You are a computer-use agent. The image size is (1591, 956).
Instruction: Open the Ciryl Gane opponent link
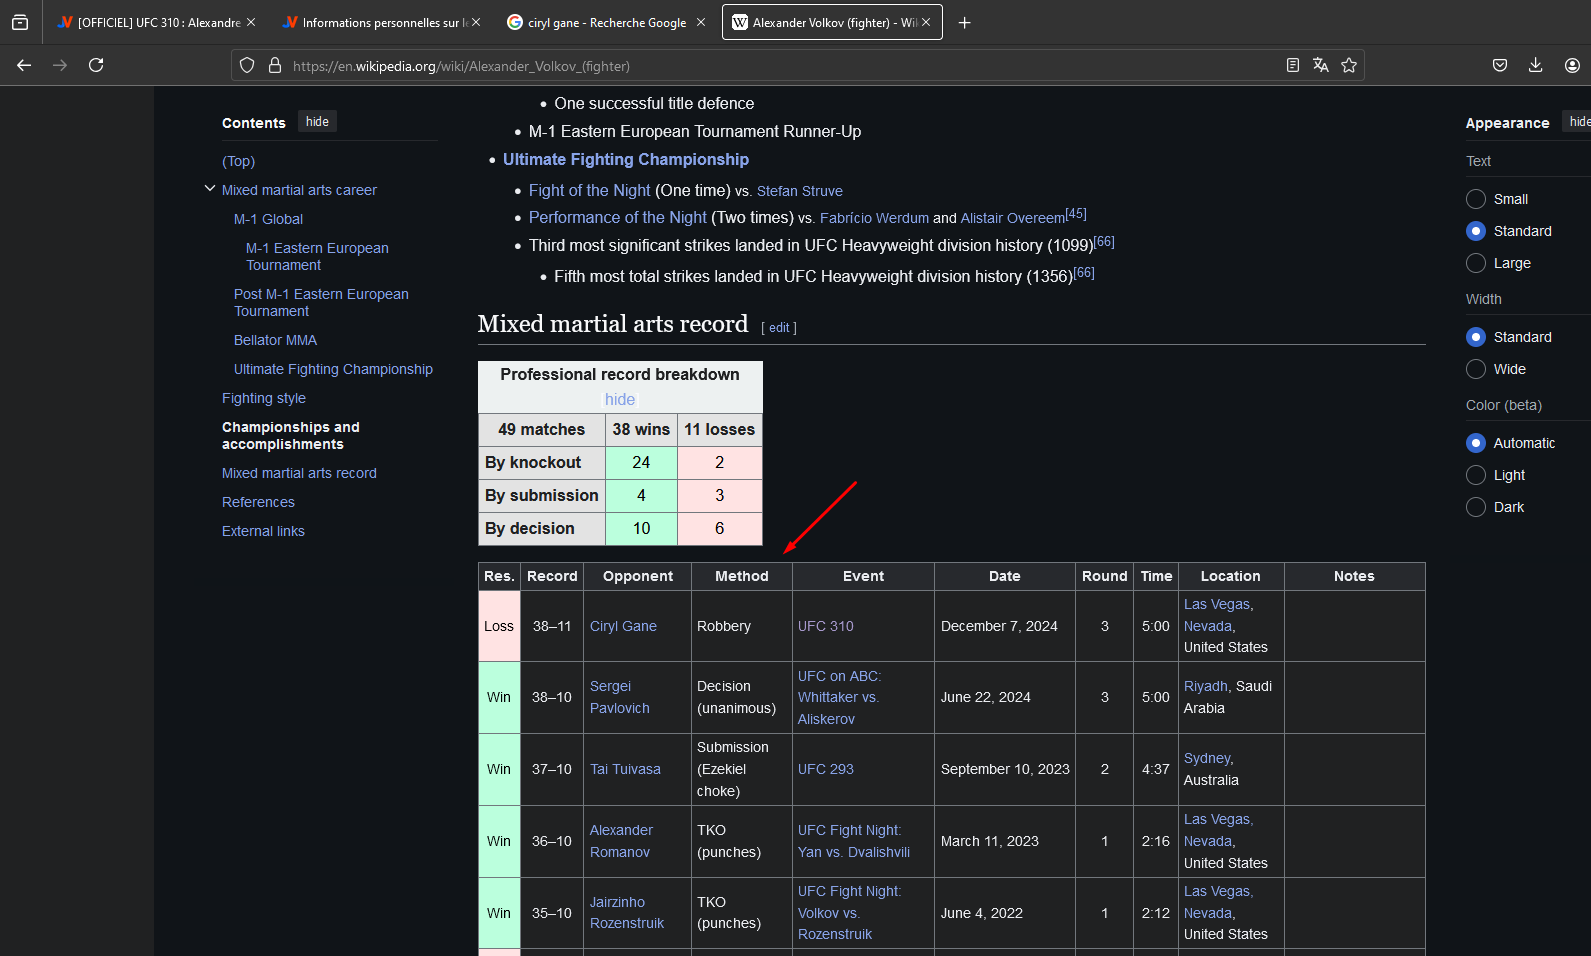tap(623, 626)
